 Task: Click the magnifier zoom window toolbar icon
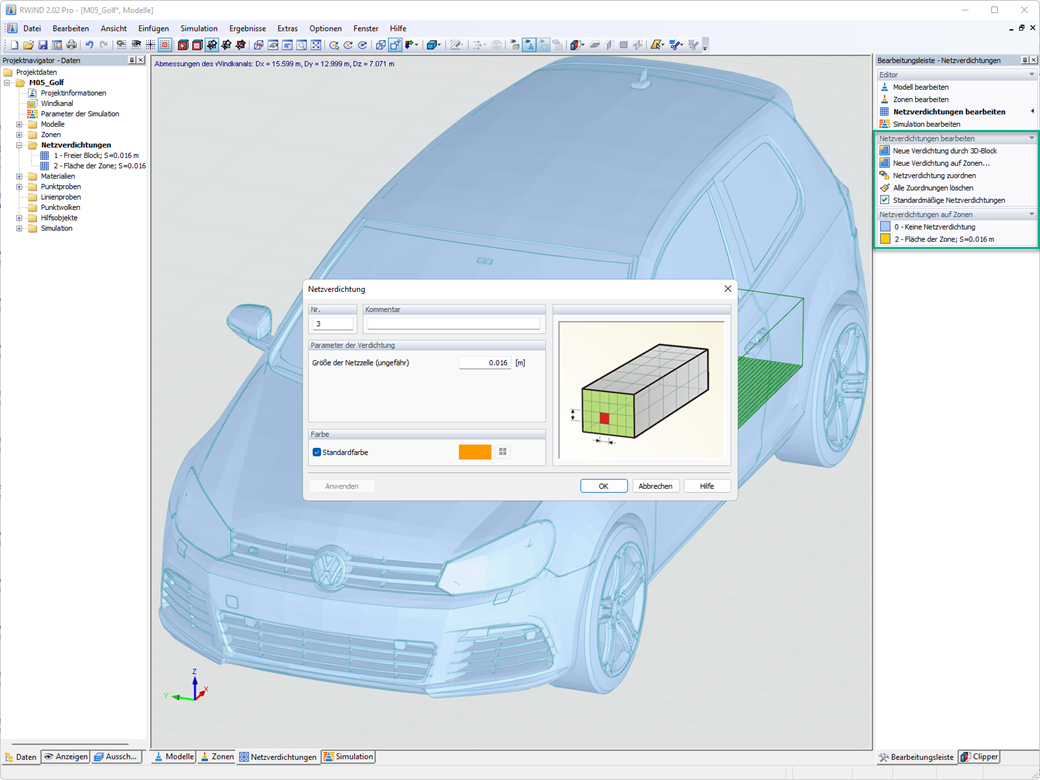[x=302, y=45]
